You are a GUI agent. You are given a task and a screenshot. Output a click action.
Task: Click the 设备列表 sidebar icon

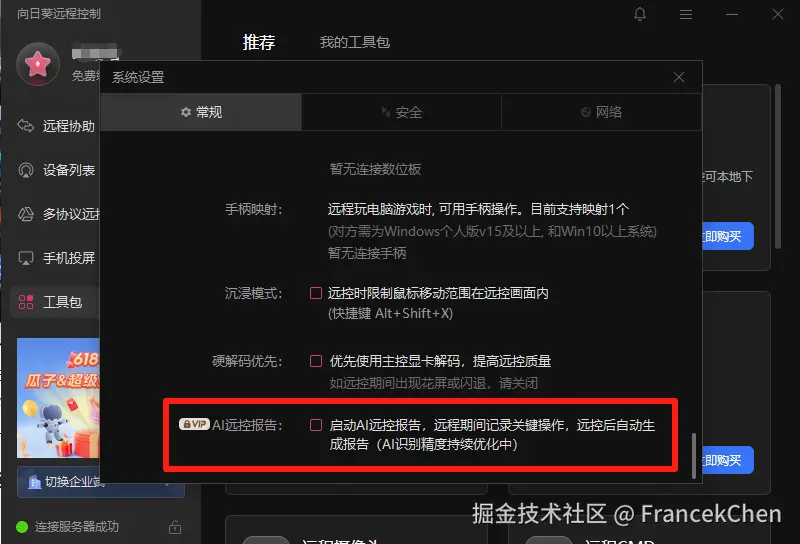(26, 170)
